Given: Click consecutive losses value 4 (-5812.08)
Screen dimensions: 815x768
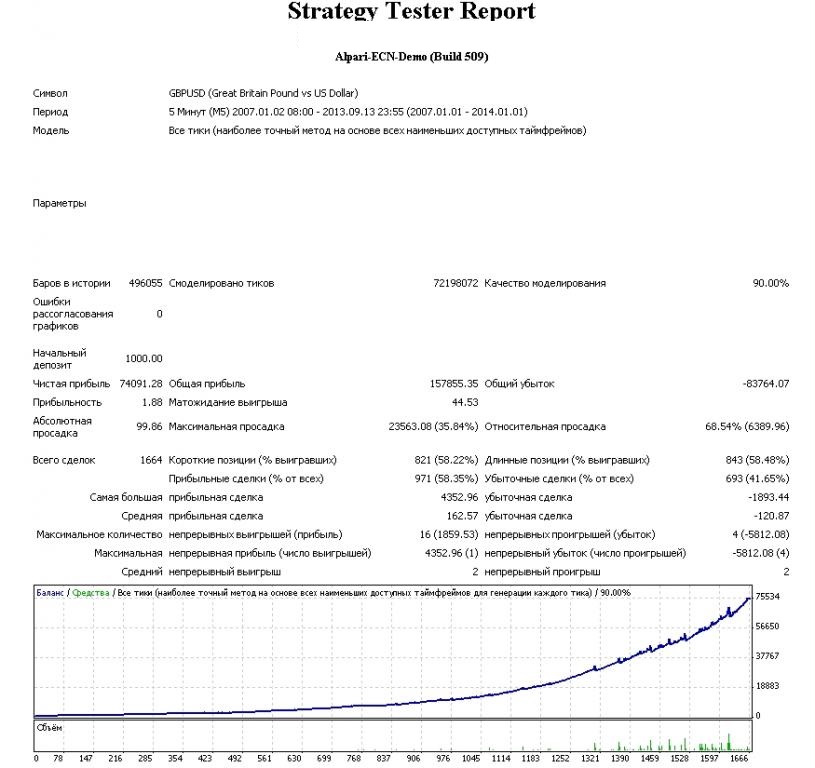Looking at the screenshot, I should [760, 535].
